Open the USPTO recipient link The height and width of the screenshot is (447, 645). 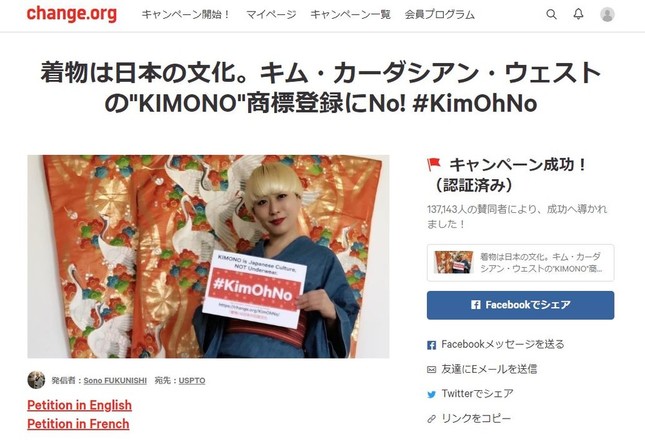click(x=192, y=381)
